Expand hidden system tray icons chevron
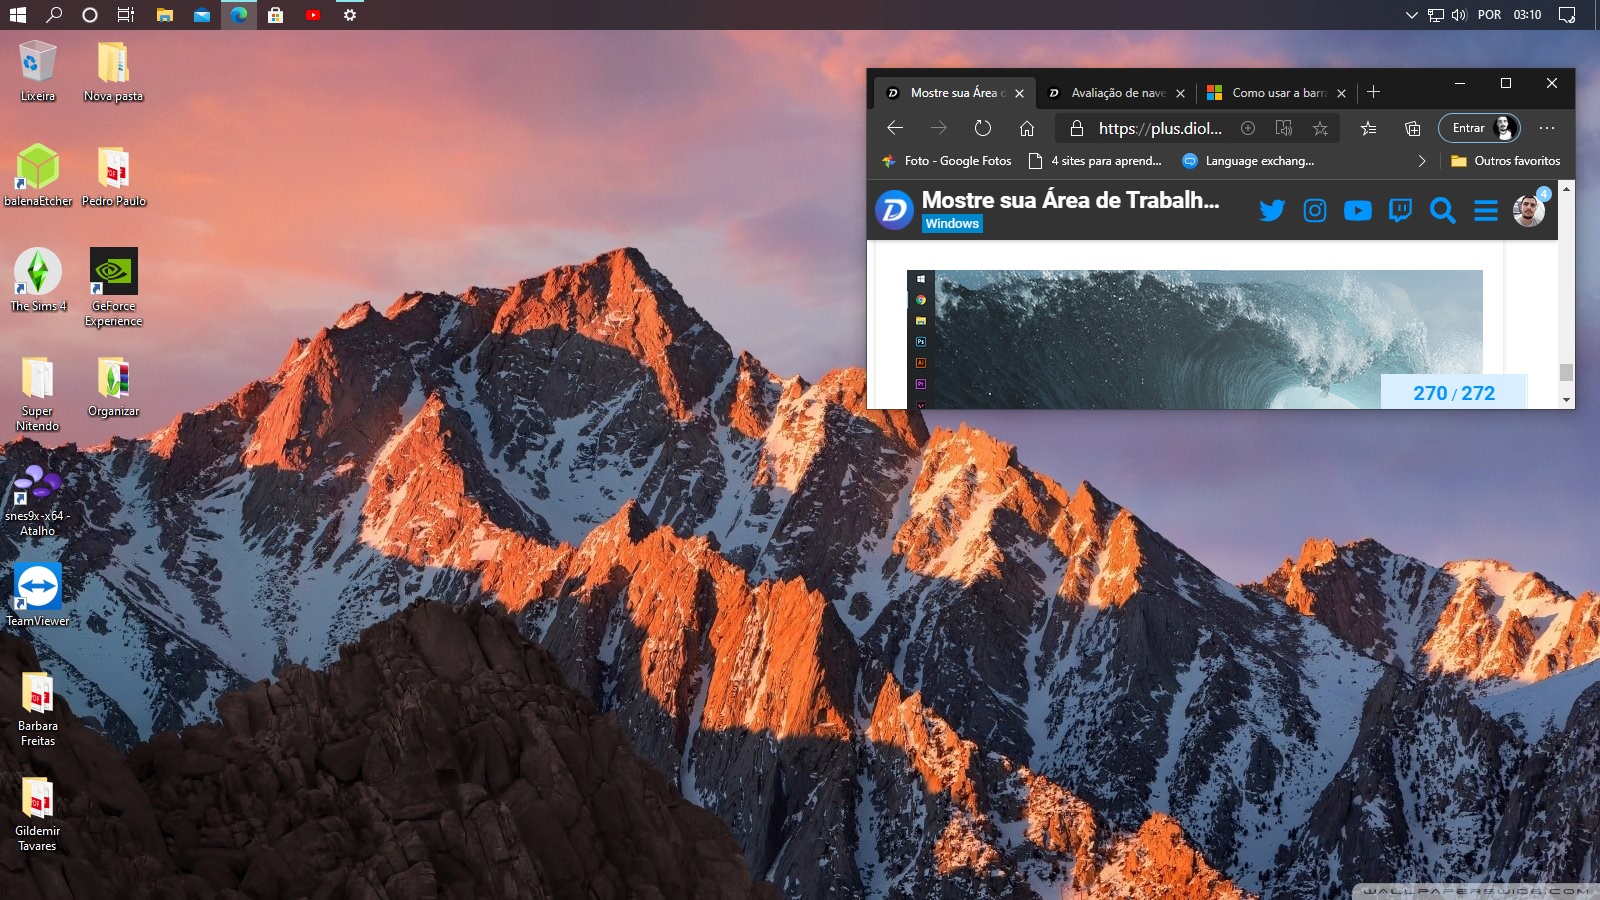The height and width of the screenshot is (900, 1600). click(1411, 15)
